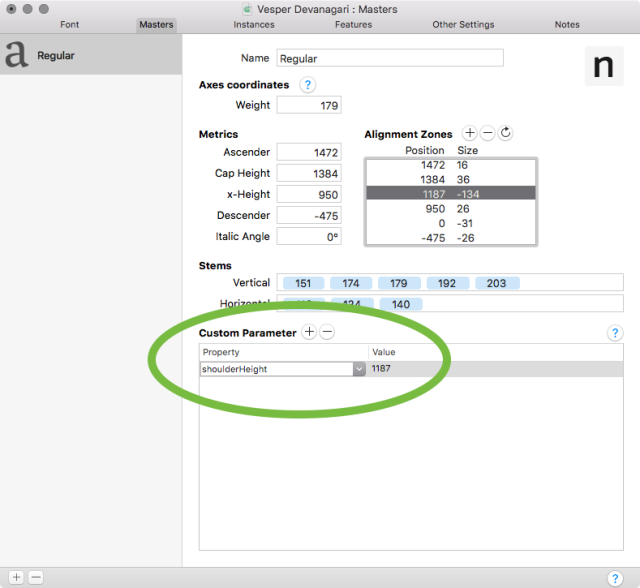Click the master glyph icon 'n' preview
This screenshot has height=588, width=640.
(603, 65)
